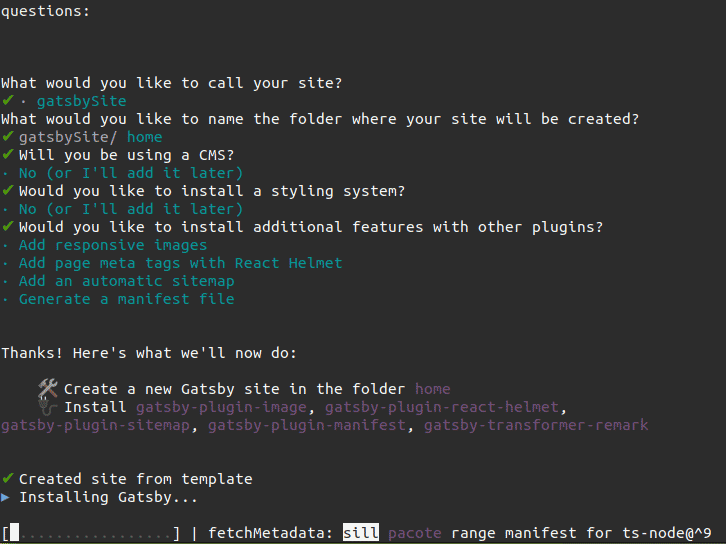
Task: Click the CMS answer No (or I'll add it later)
Action: pyautogui.click(x=131, y=173)
